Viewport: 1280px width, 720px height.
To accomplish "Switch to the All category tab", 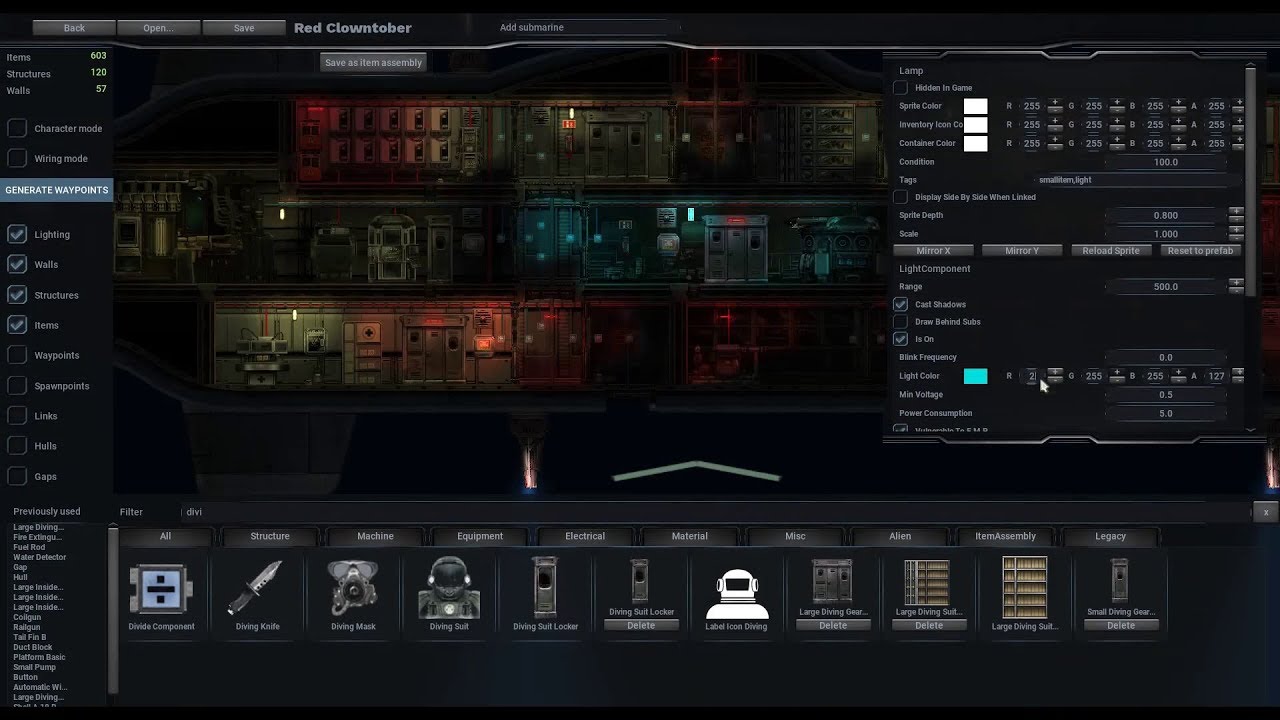I will coord(165,536).
